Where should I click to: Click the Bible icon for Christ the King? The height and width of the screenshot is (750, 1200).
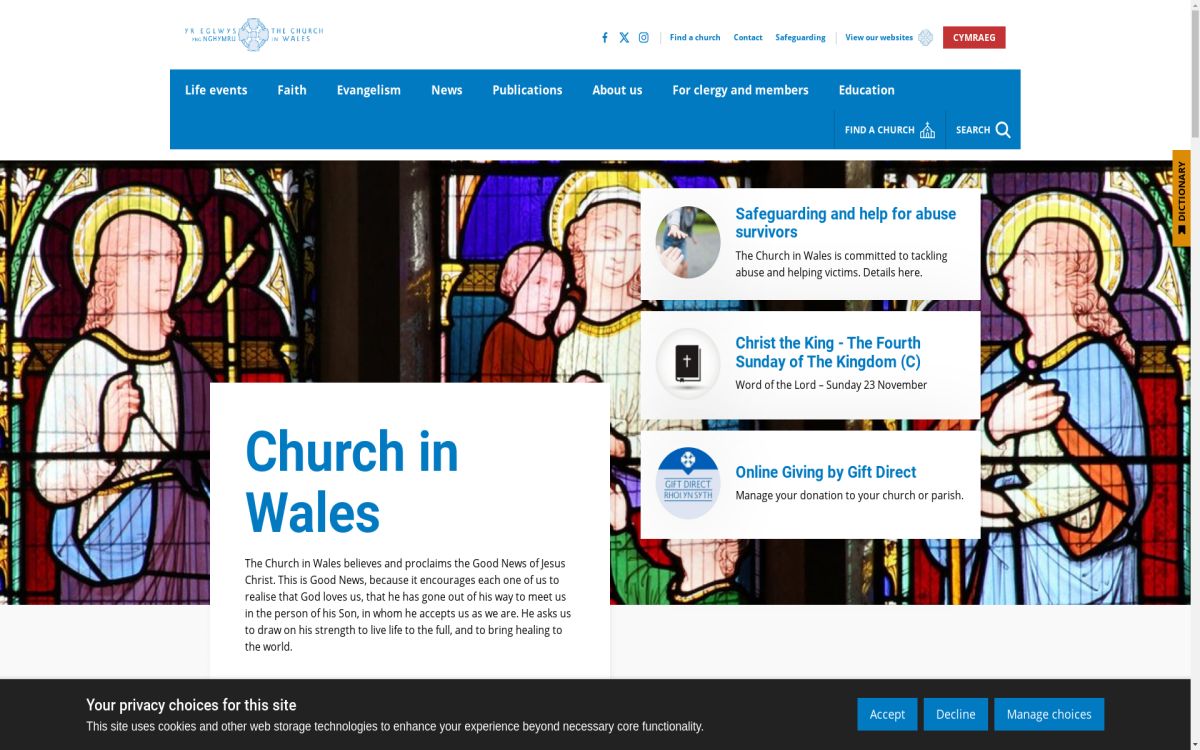tap(688, 363)
